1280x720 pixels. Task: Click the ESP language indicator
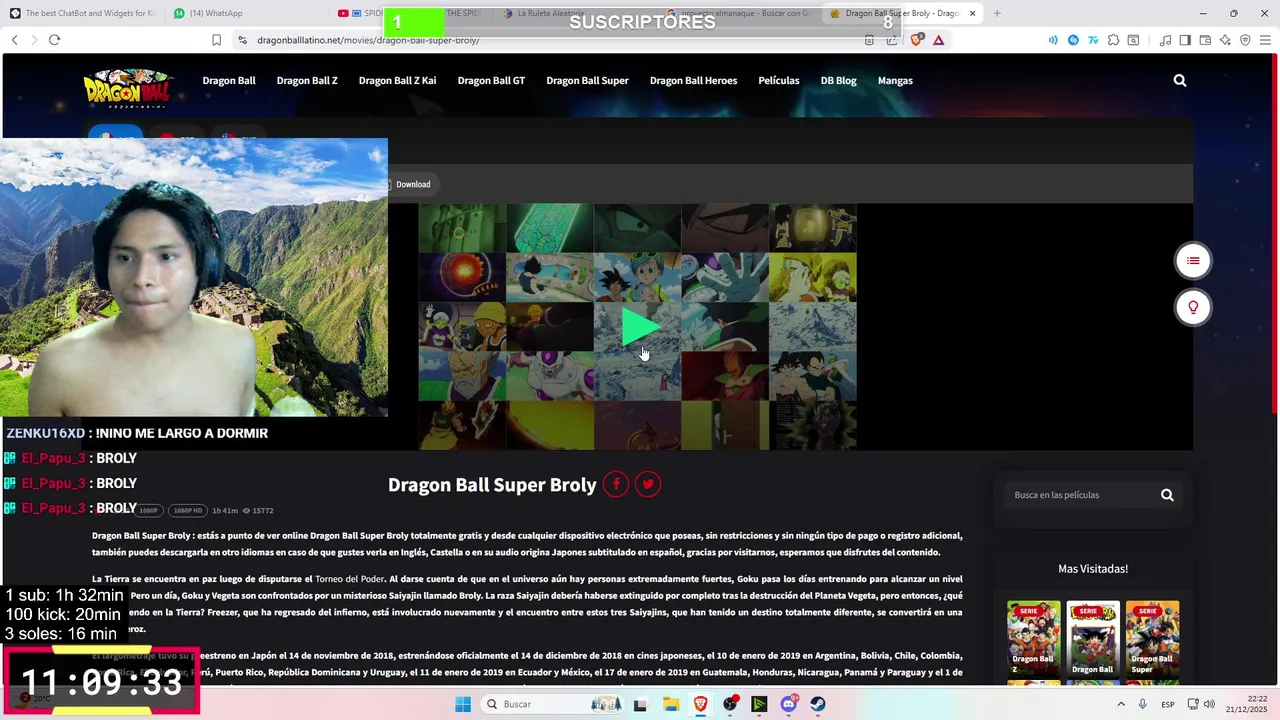click(1167, 705)
